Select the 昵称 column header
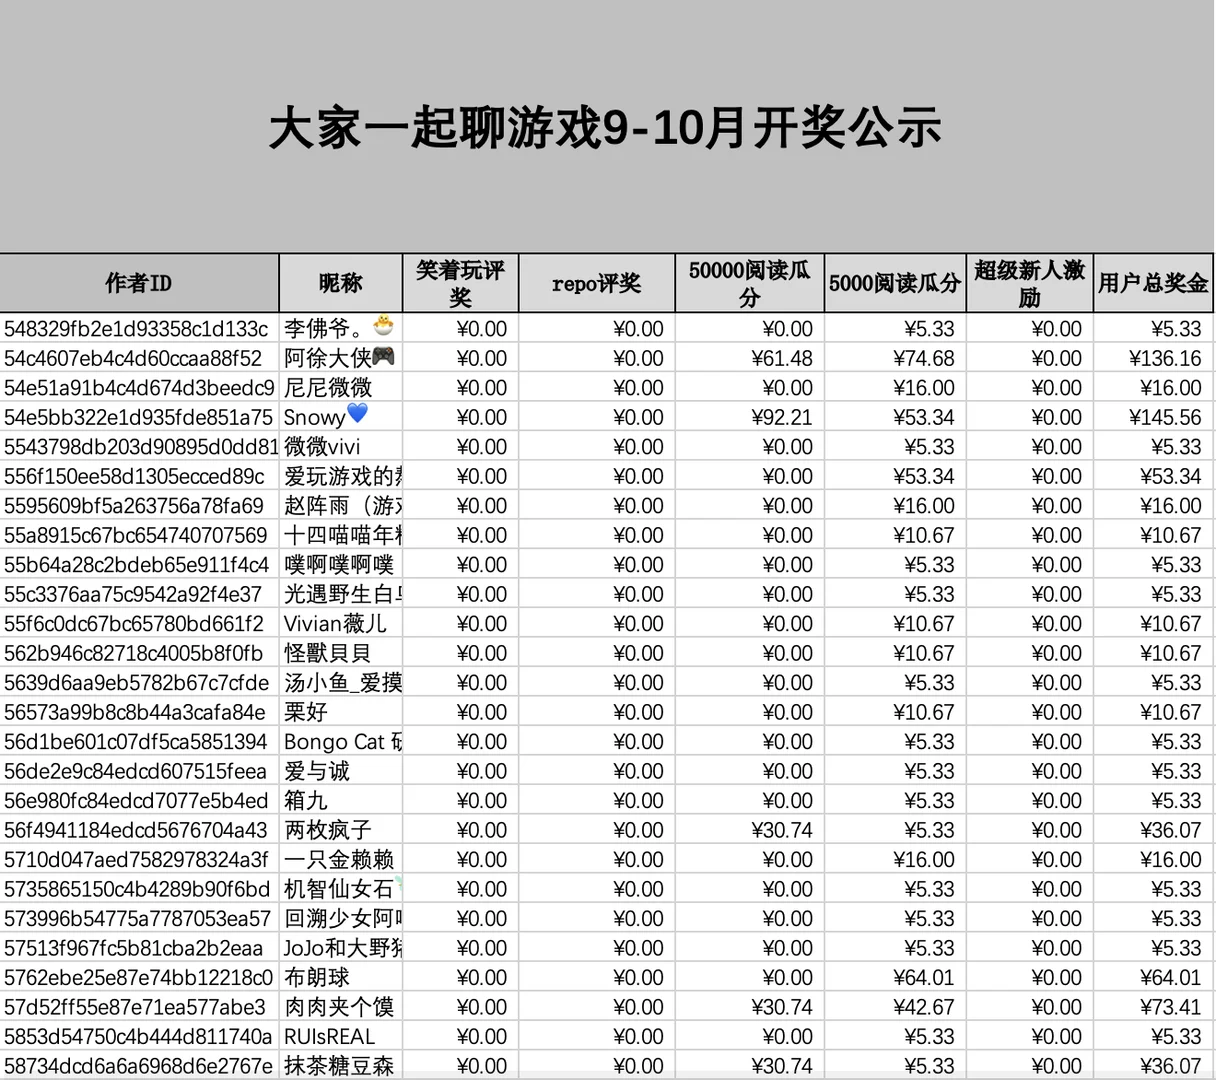The image size is (1216, 1080). click(339, 283)
